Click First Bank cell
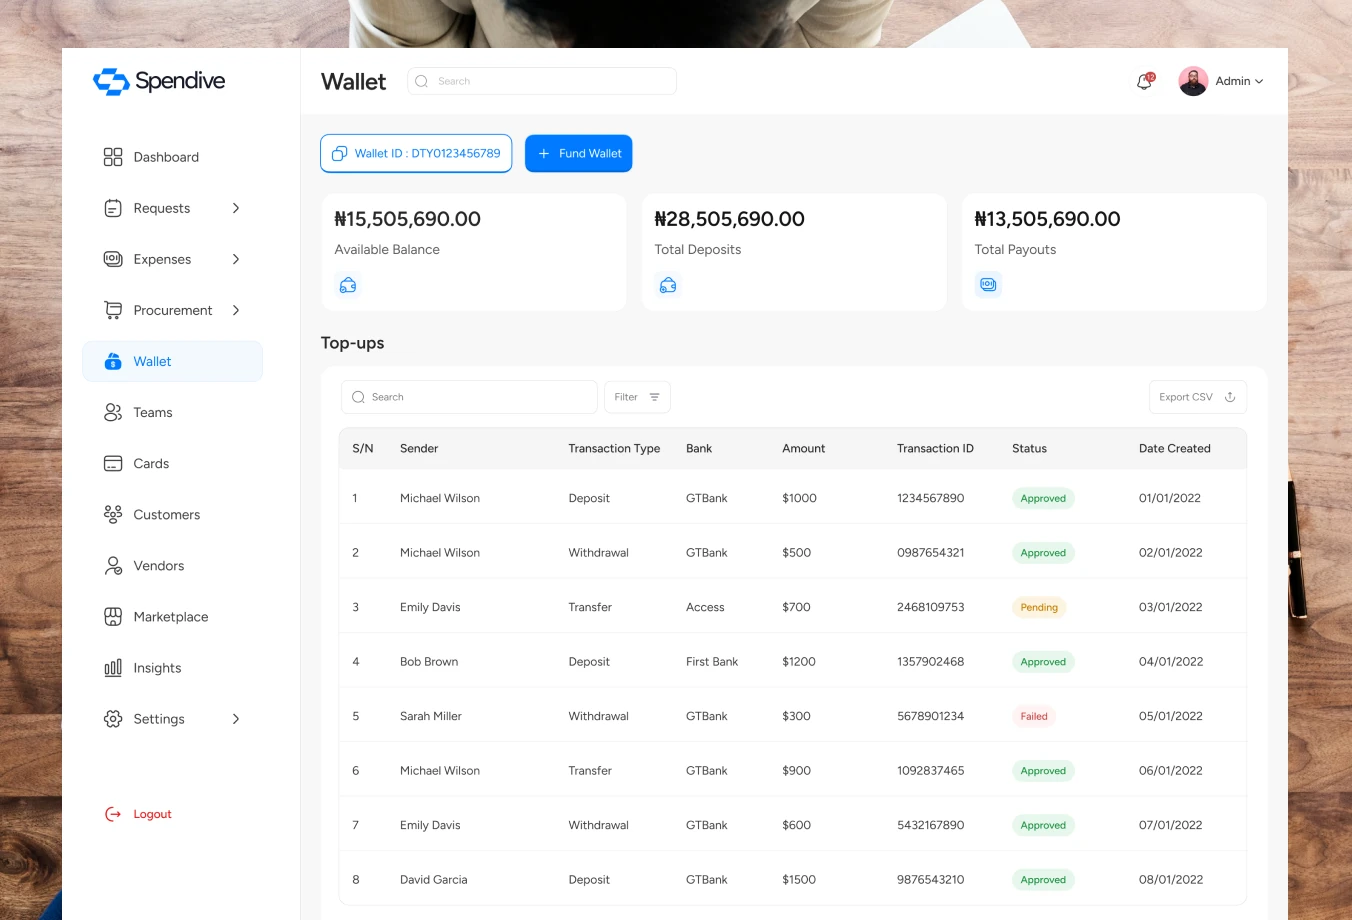The height and width of the screenshot is (920, 1352). [712, 661]
